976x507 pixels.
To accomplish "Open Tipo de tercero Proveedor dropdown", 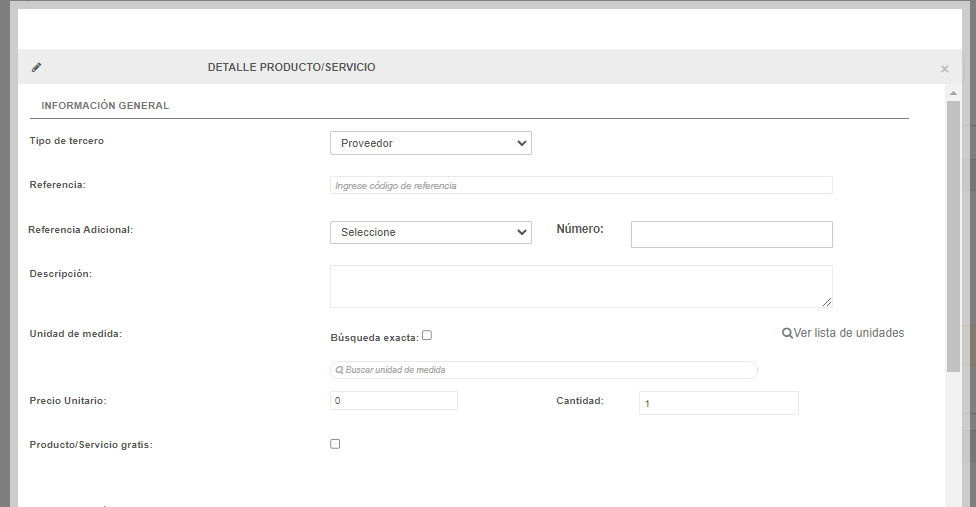I will 431,143.
